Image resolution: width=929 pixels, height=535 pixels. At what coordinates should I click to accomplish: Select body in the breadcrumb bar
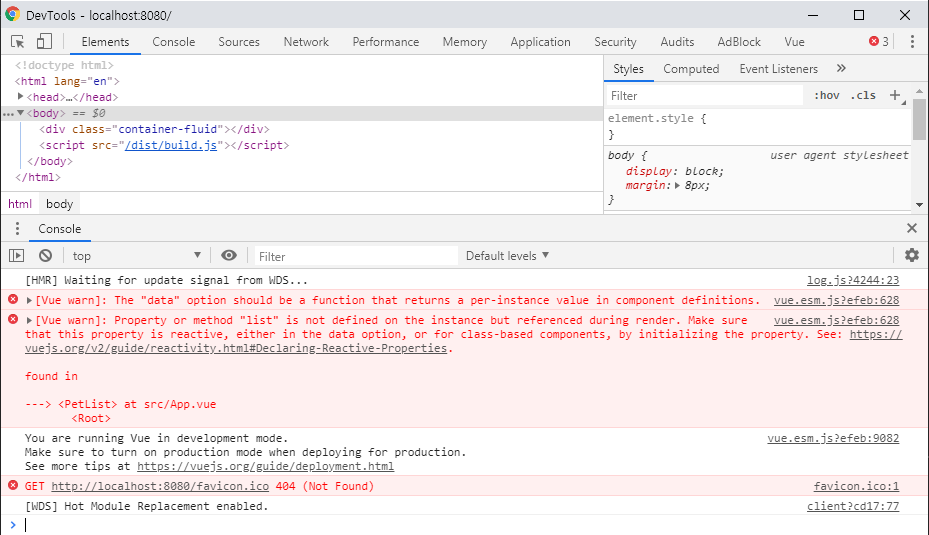click(x=59, y=204)
